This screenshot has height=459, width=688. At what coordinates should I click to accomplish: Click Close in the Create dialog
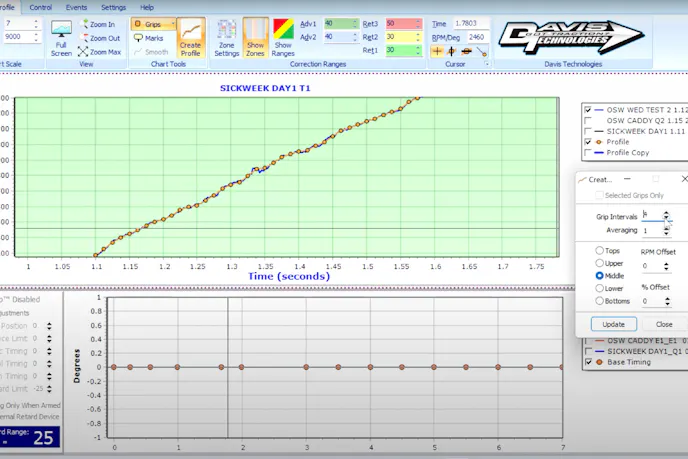tap(663, 324)
